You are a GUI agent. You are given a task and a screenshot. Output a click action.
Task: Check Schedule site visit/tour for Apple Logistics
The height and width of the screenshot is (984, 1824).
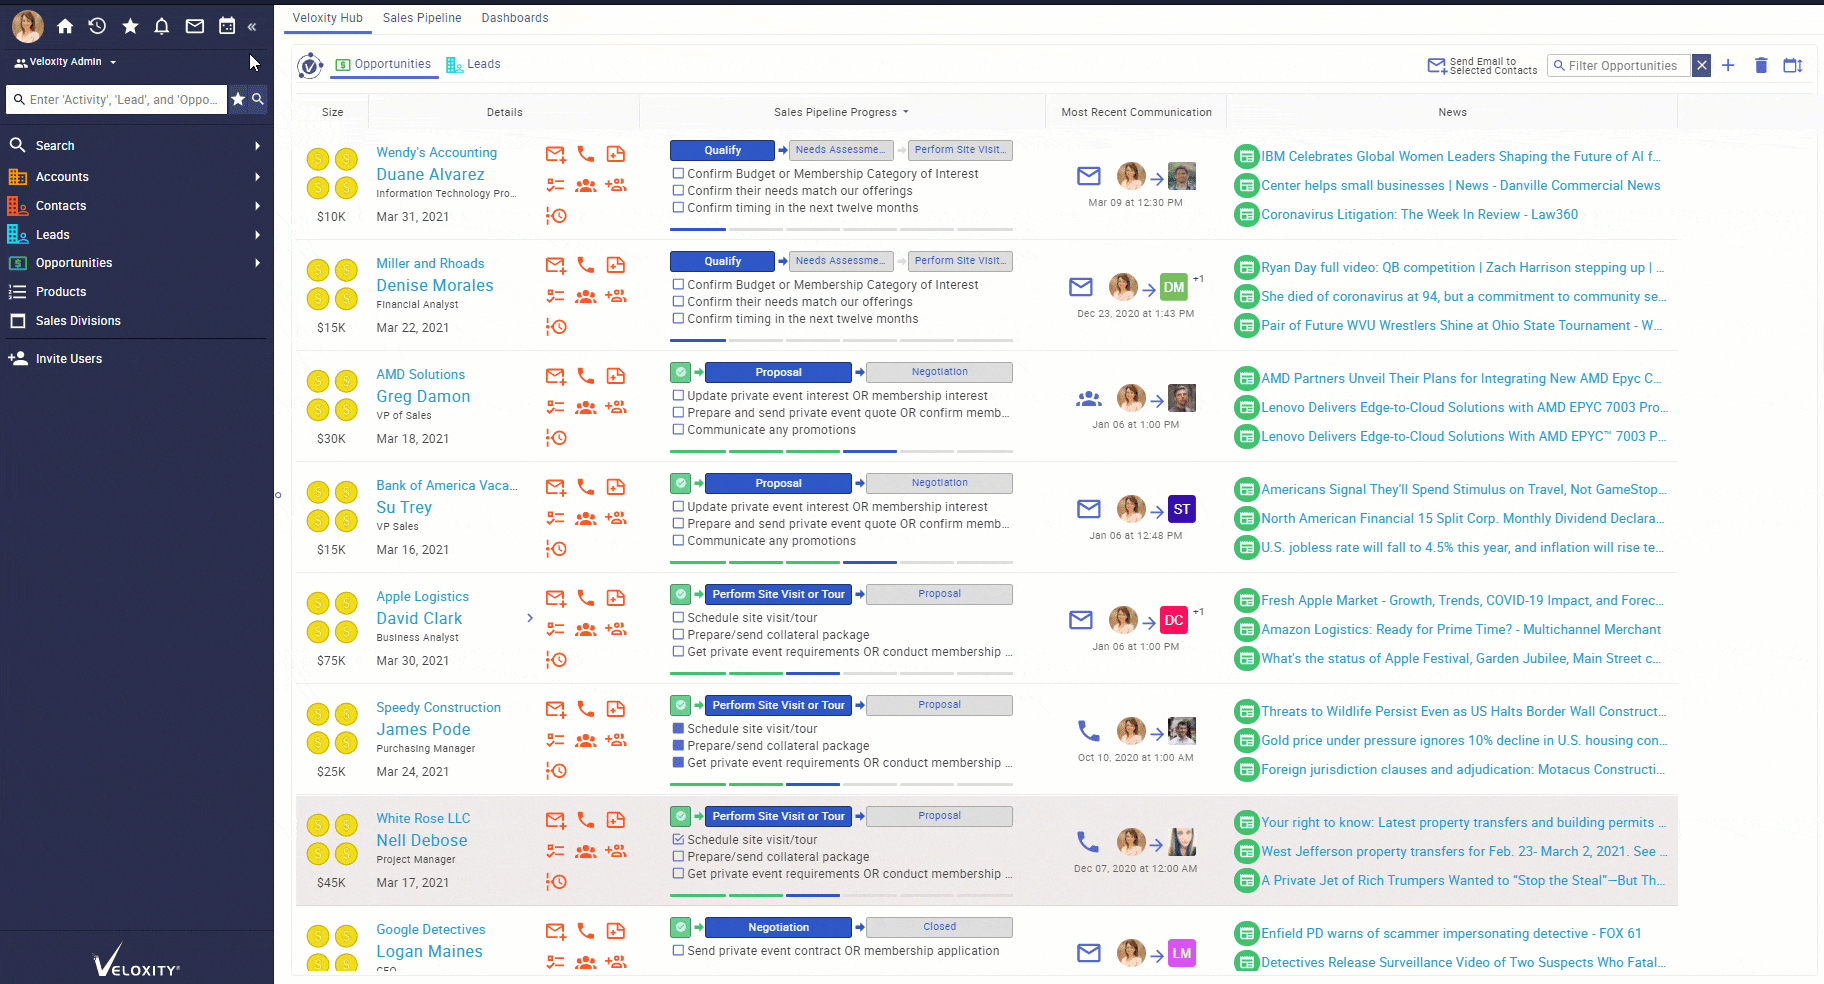pos(678,618)
